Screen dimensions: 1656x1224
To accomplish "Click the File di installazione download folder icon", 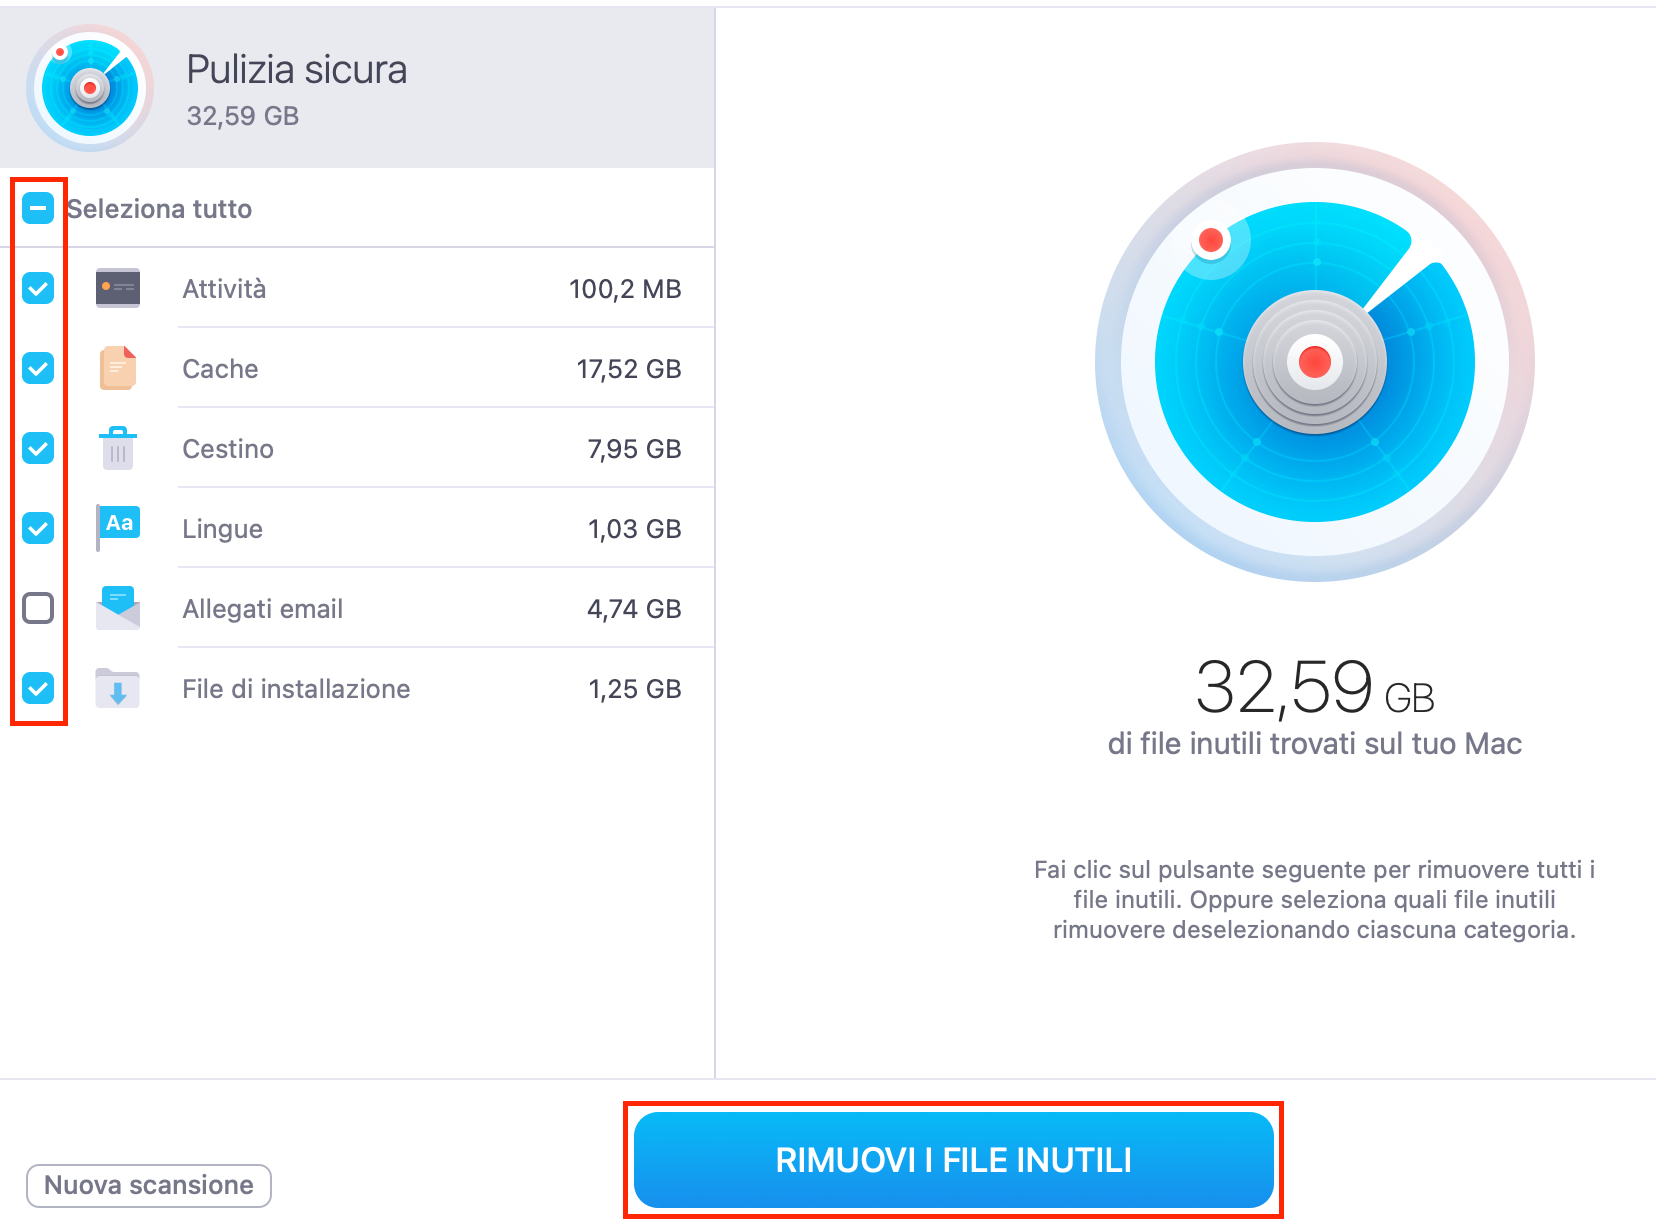I will tap(117, 688).
